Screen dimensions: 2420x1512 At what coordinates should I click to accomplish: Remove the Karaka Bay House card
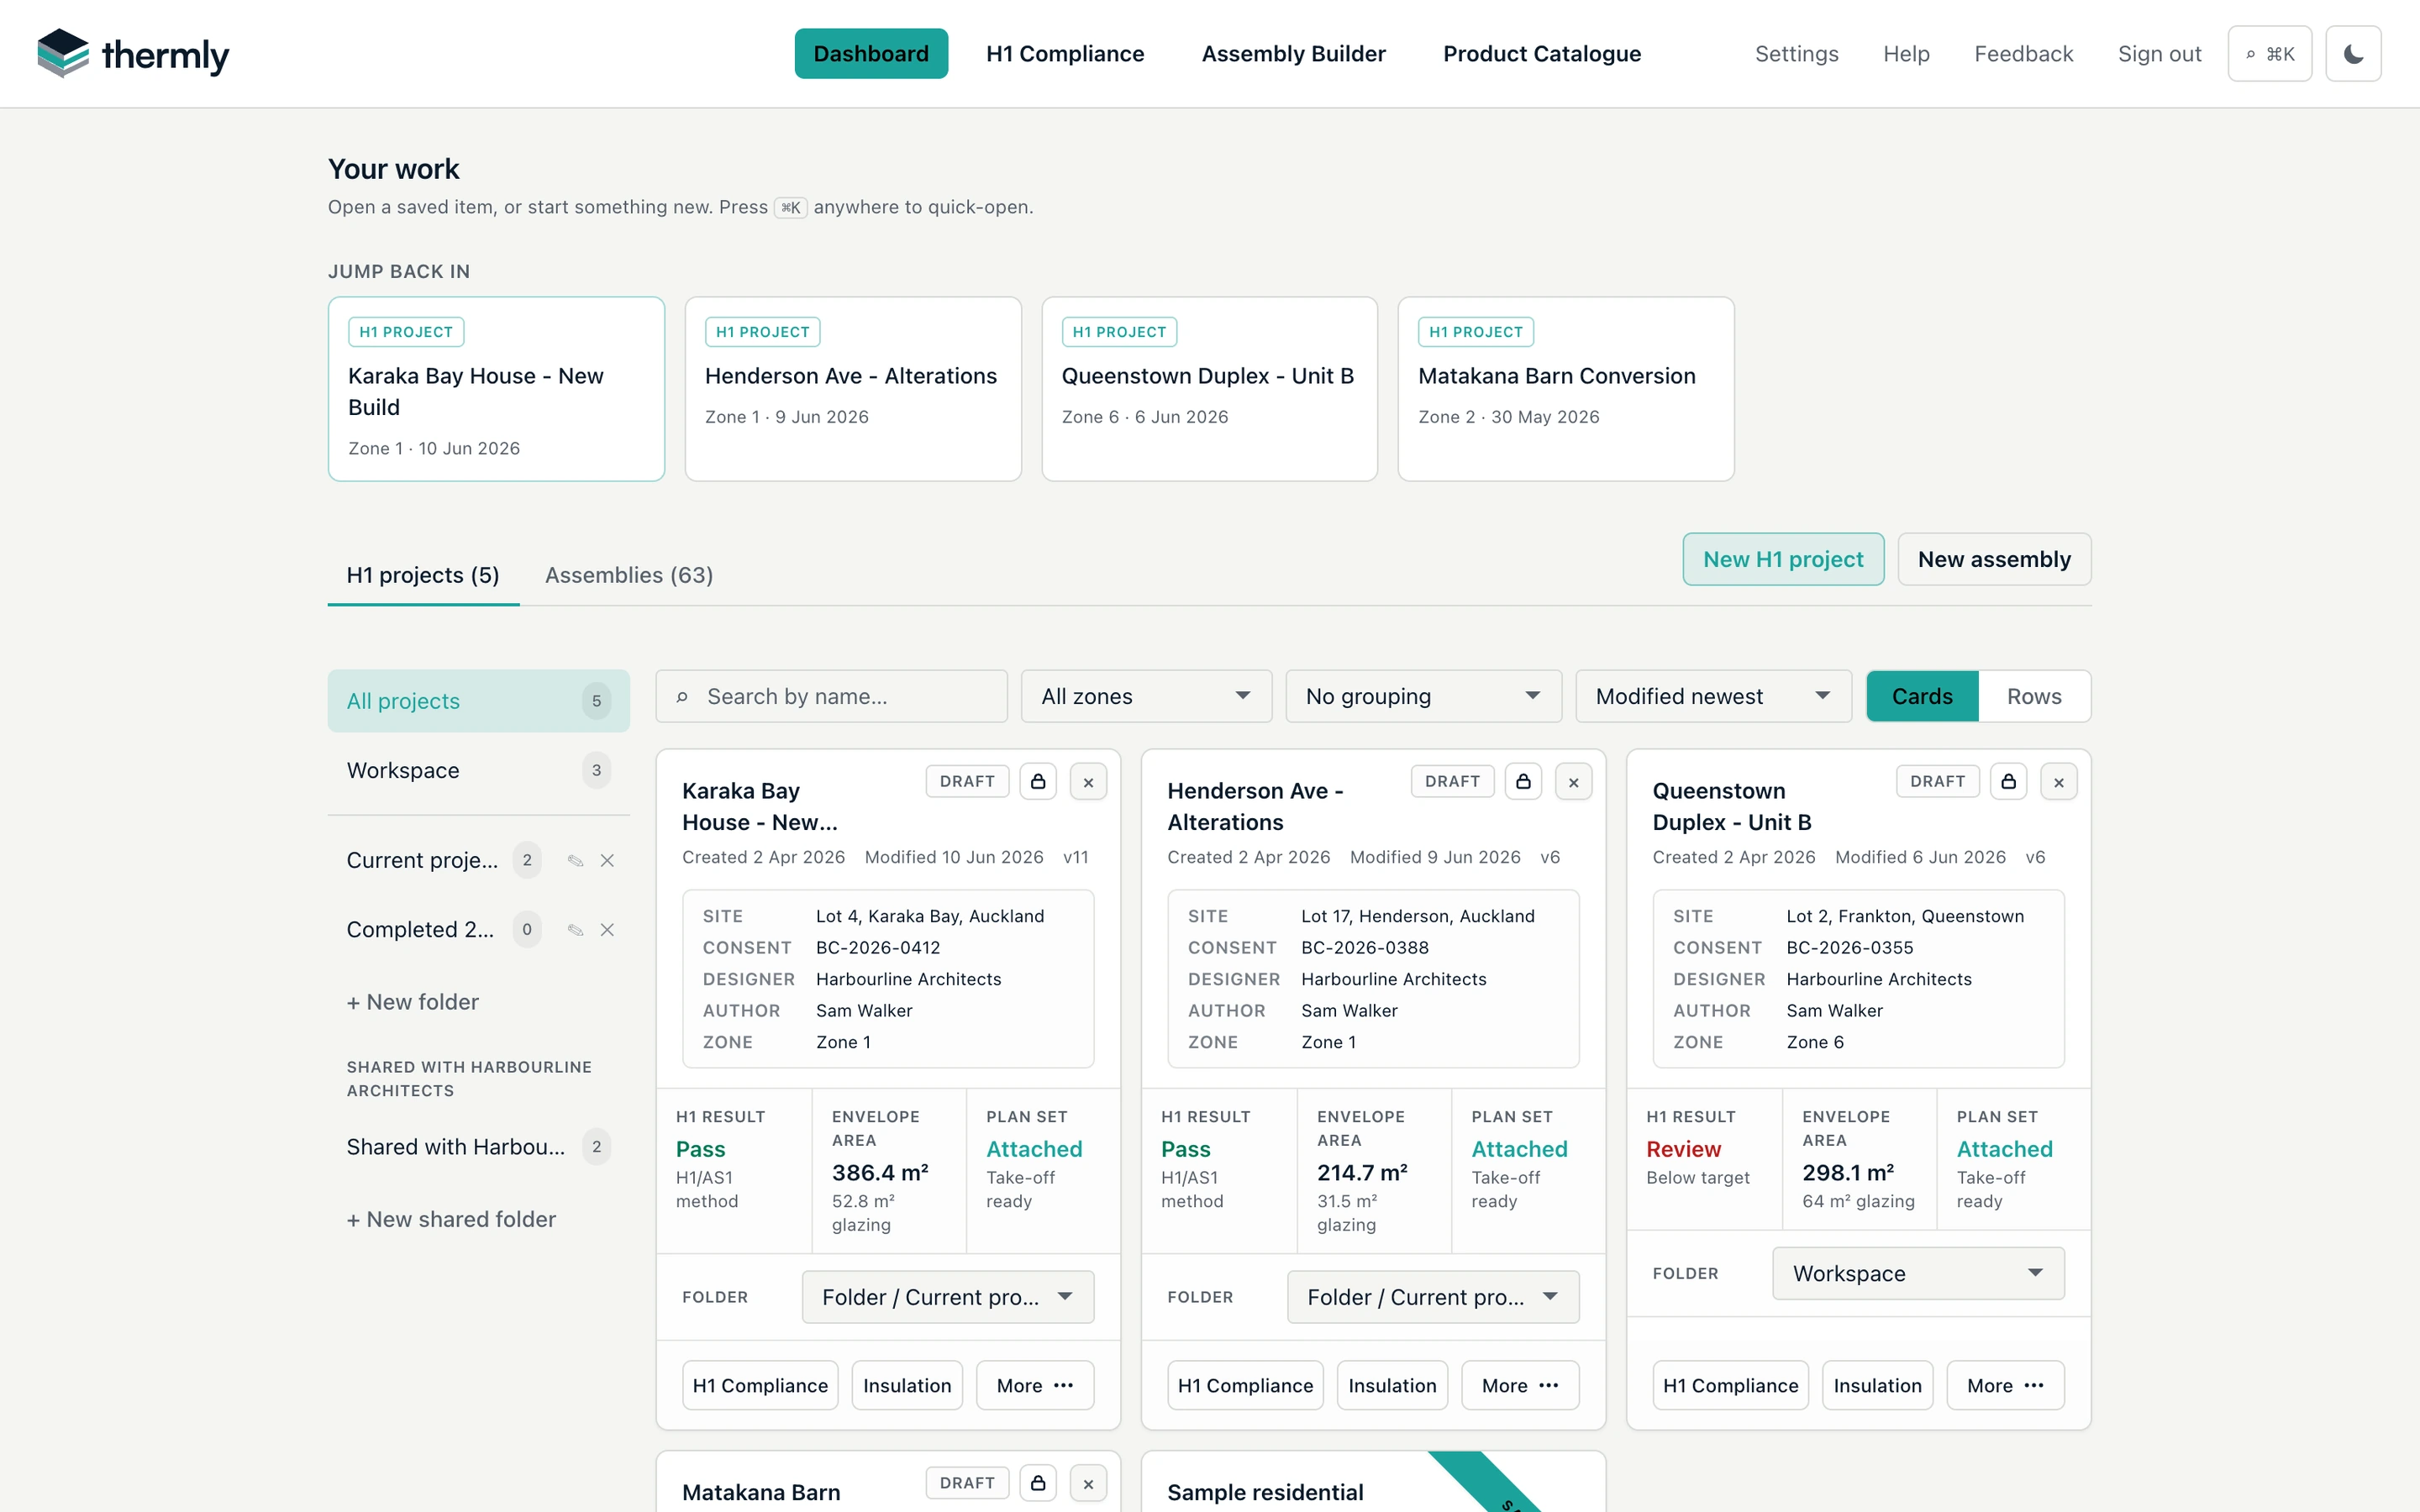click(x=1088, y=781)
